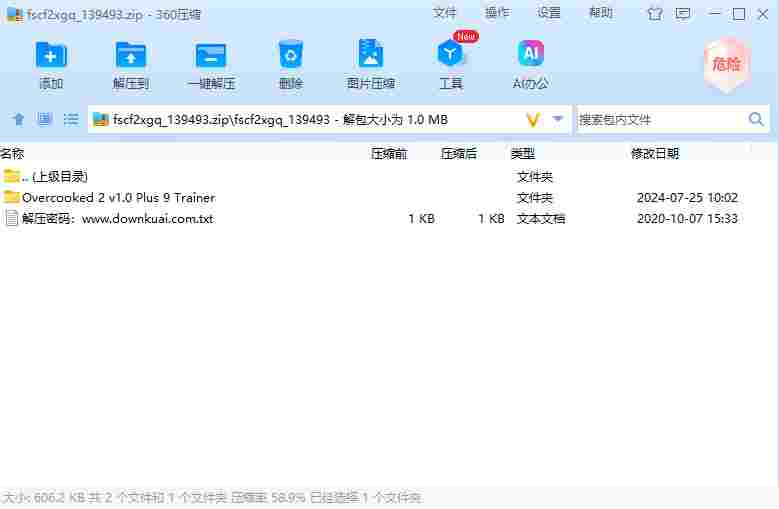Click the 危险 danger warning badge
Screen dimensions: 779x509
point(726,65)
